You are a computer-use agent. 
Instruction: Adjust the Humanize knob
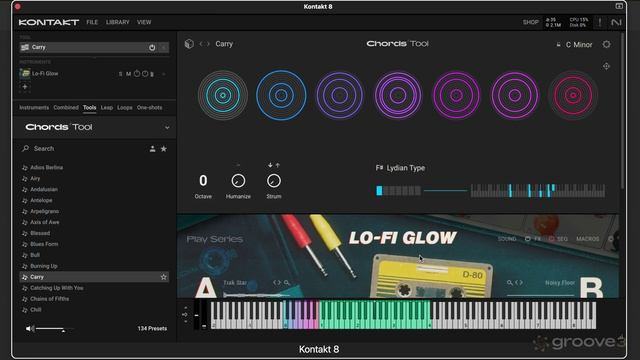(x=238, y=181)
